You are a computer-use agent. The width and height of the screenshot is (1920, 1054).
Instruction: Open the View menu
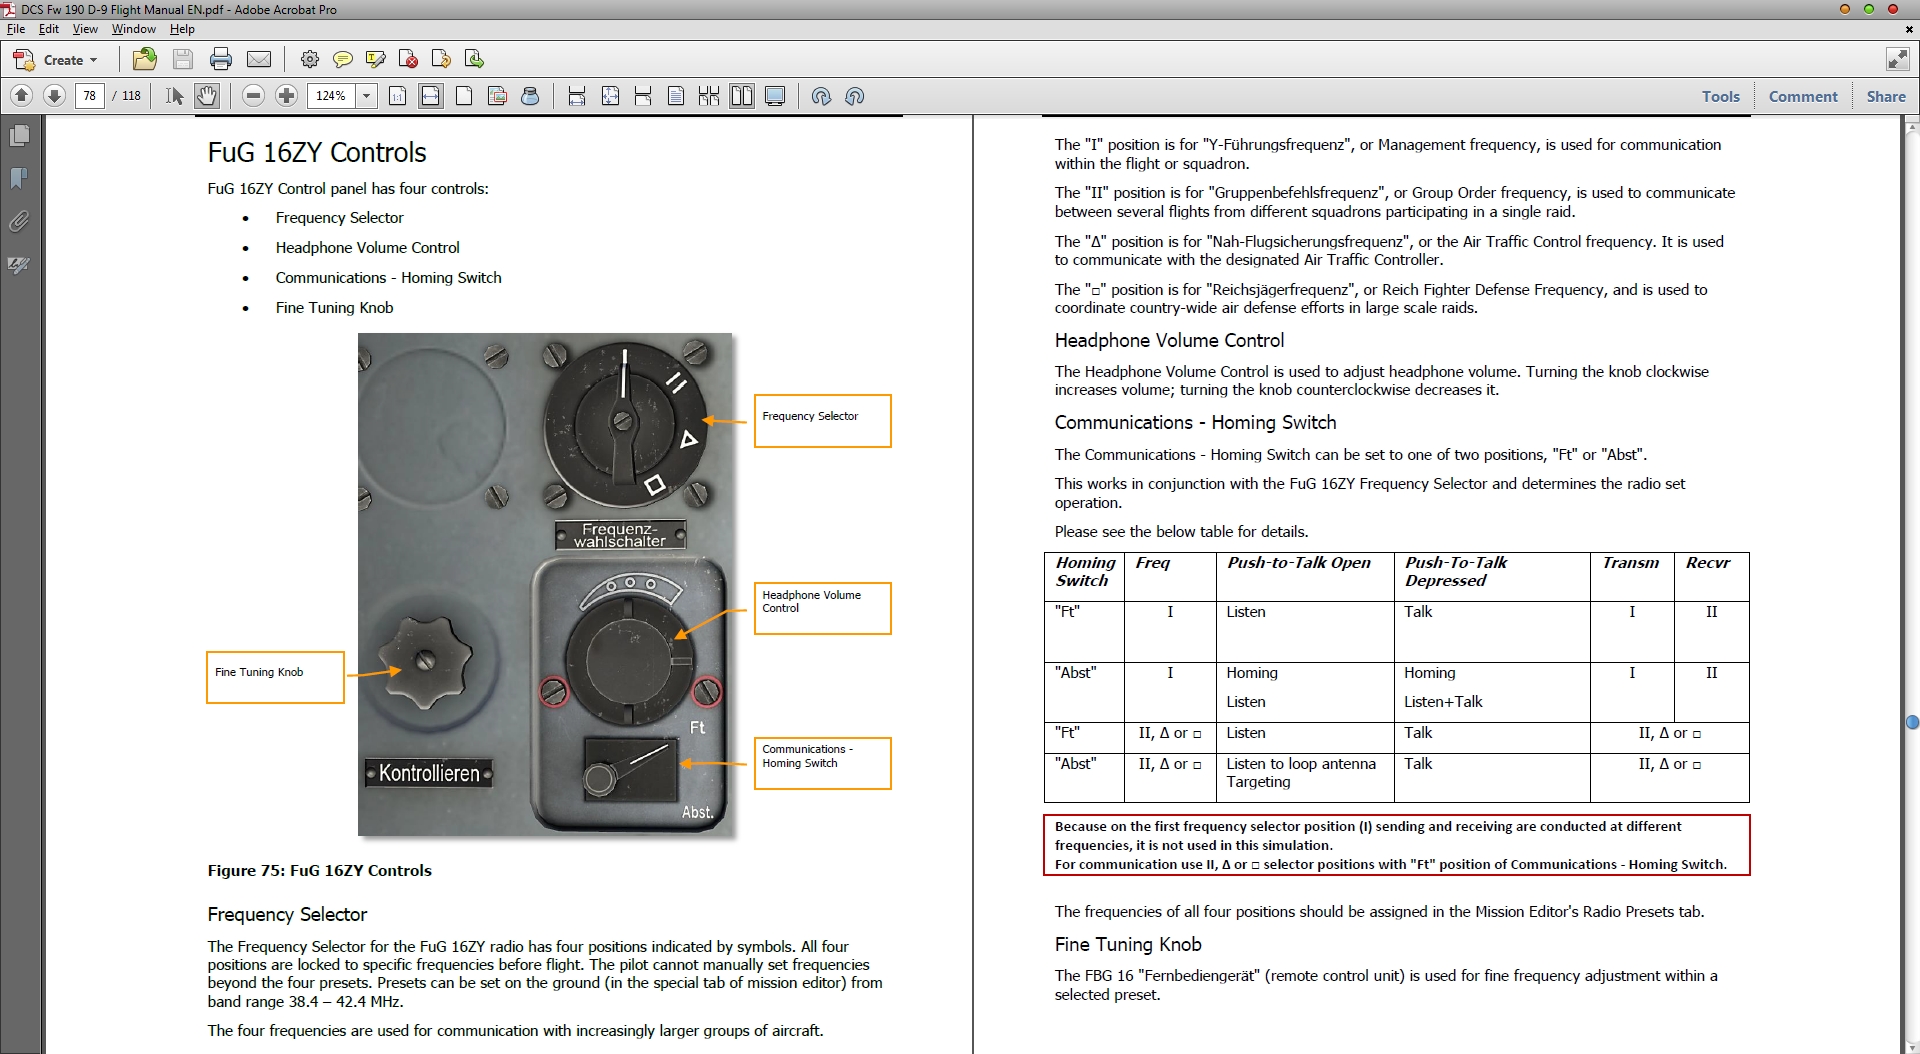85,29
